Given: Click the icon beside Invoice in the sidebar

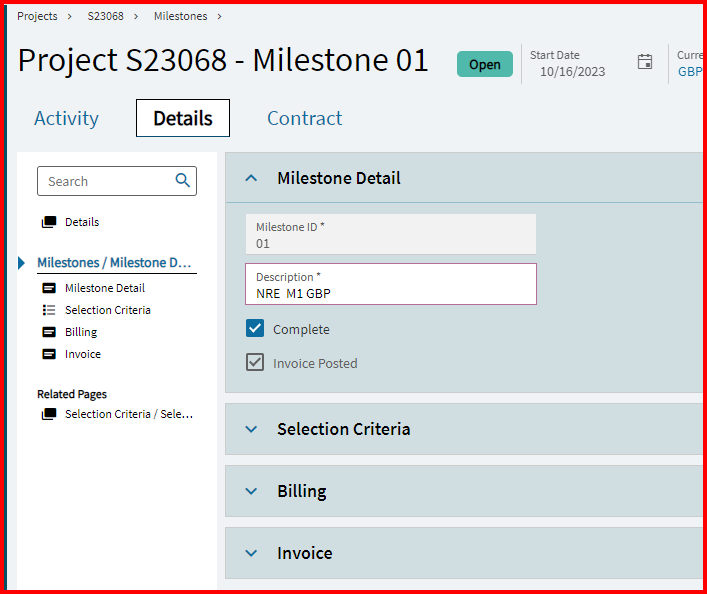Looking at the screenshot, I should [49, 354].
